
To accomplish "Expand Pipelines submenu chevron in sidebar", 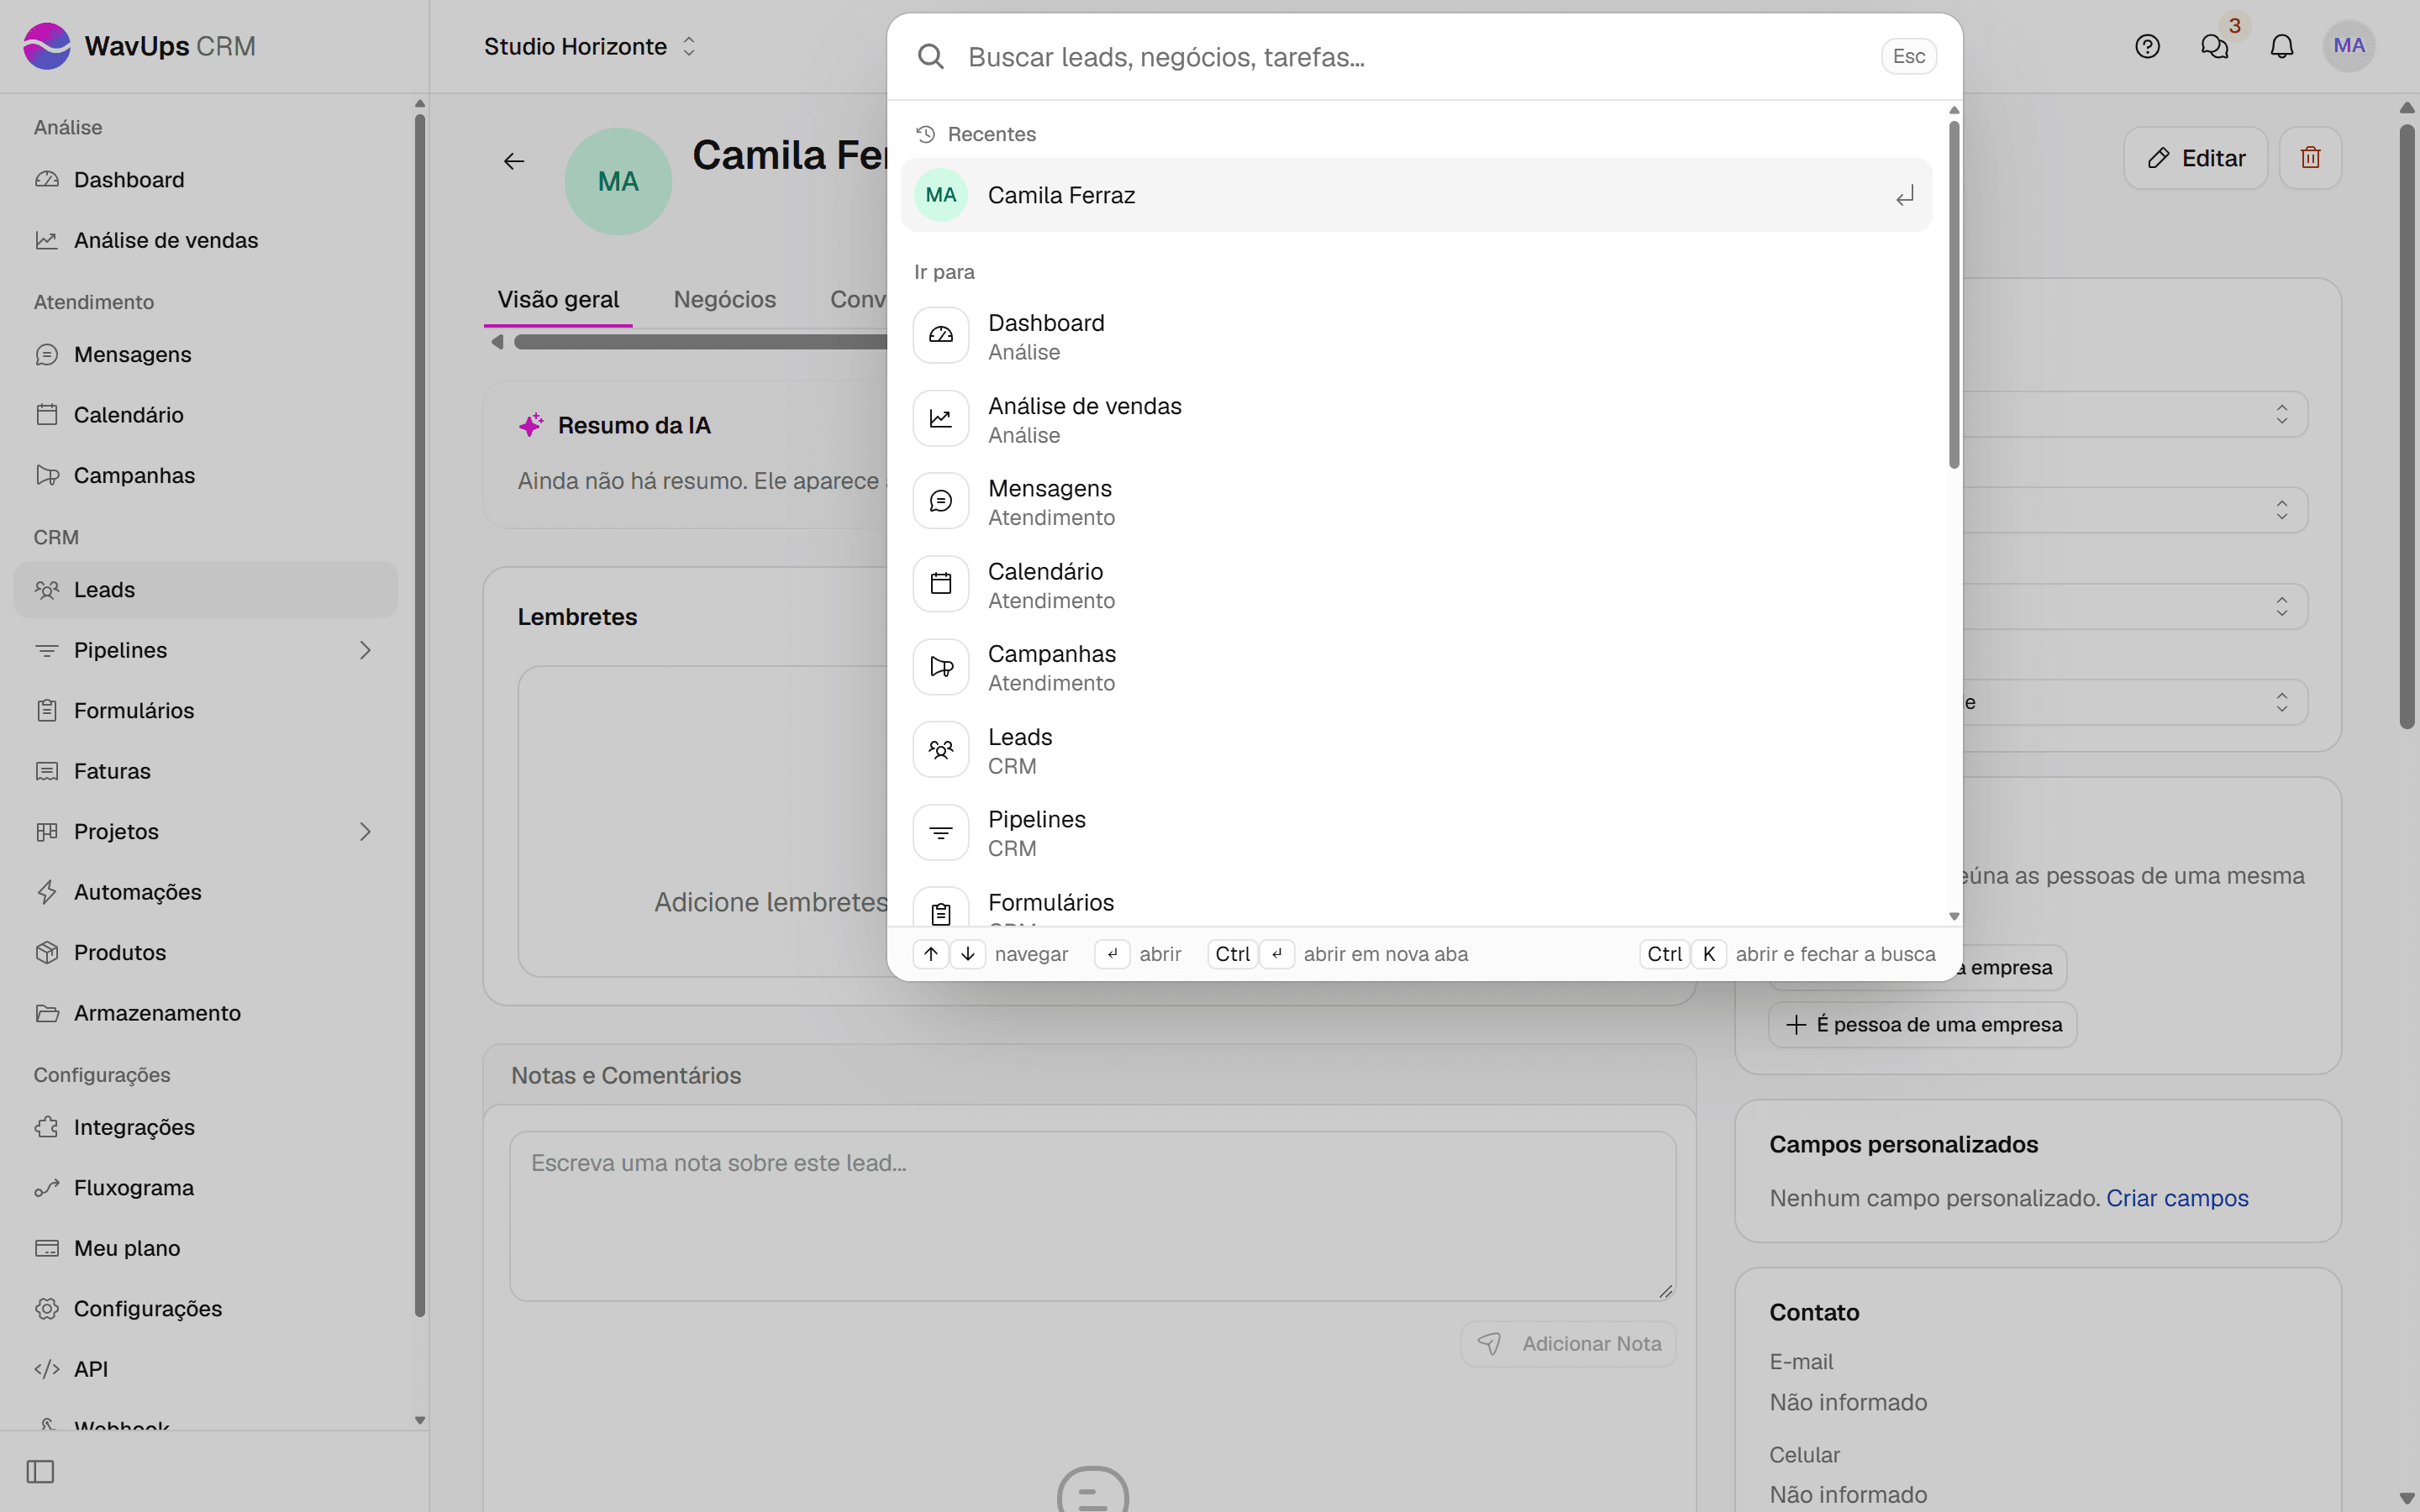I will (365, 650).
